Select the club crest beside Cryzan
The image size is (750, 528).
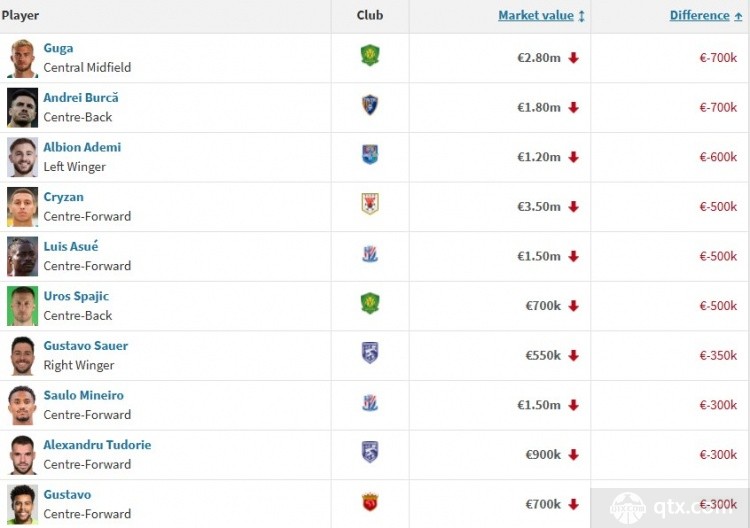tap(370, 204)
